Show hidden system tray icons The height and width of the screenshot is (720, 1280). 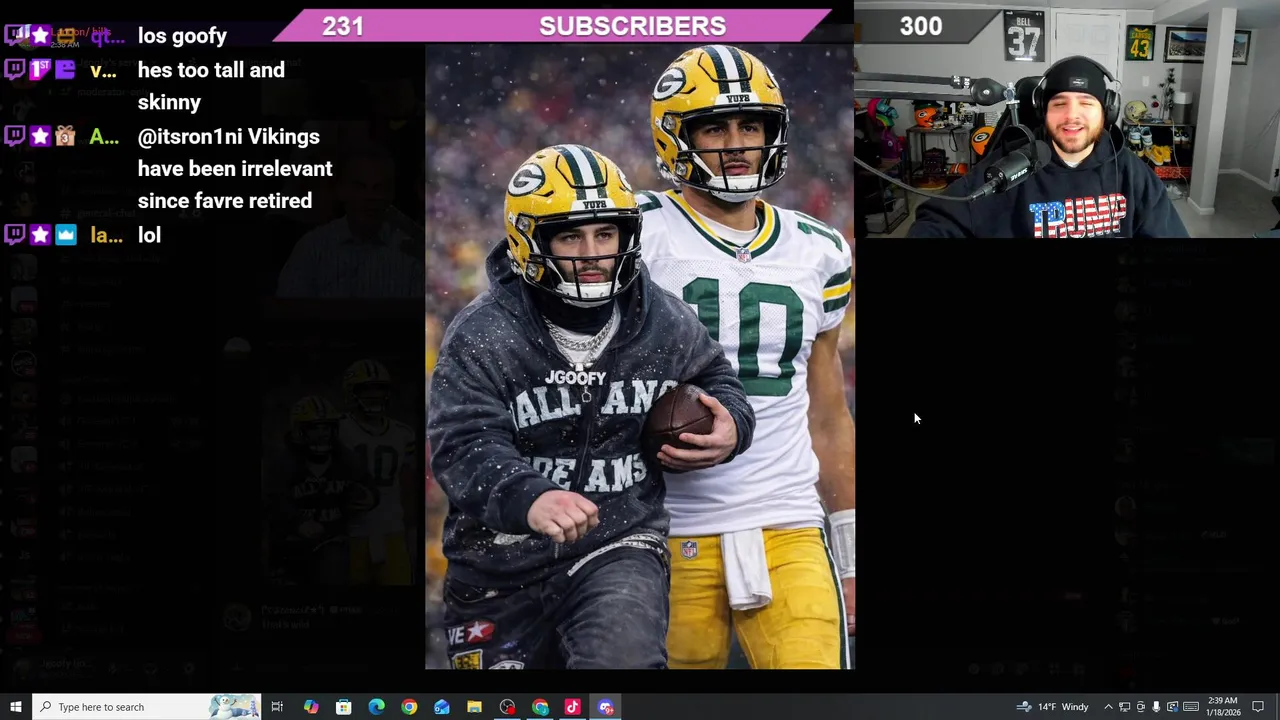point(1108,707)
